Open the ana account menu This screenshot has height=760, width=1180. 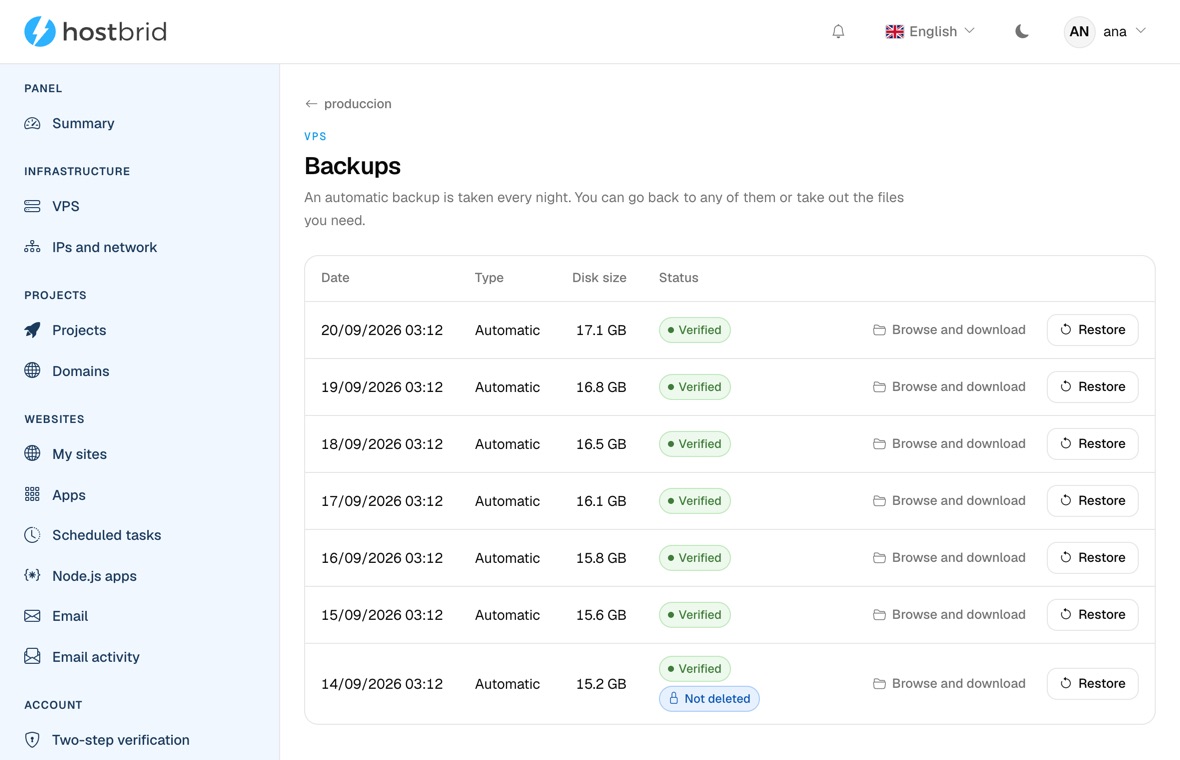click(x=1105, y=32)
